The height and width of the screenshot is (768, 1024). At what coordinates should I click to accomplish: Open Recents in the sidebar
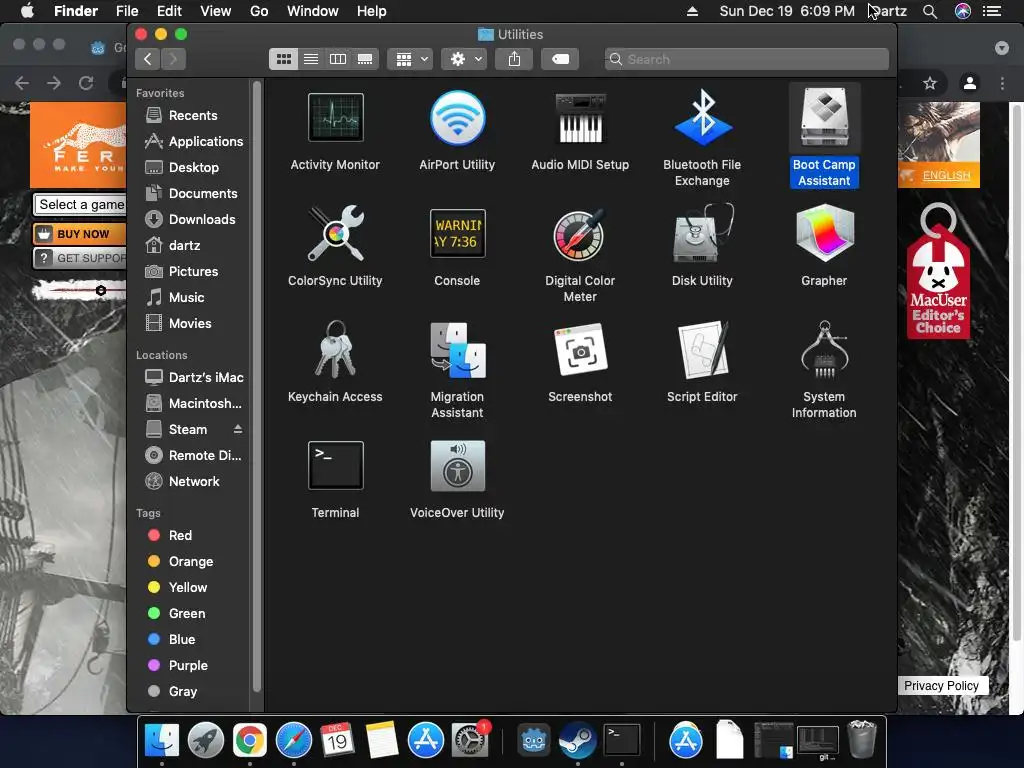point(193,116)
